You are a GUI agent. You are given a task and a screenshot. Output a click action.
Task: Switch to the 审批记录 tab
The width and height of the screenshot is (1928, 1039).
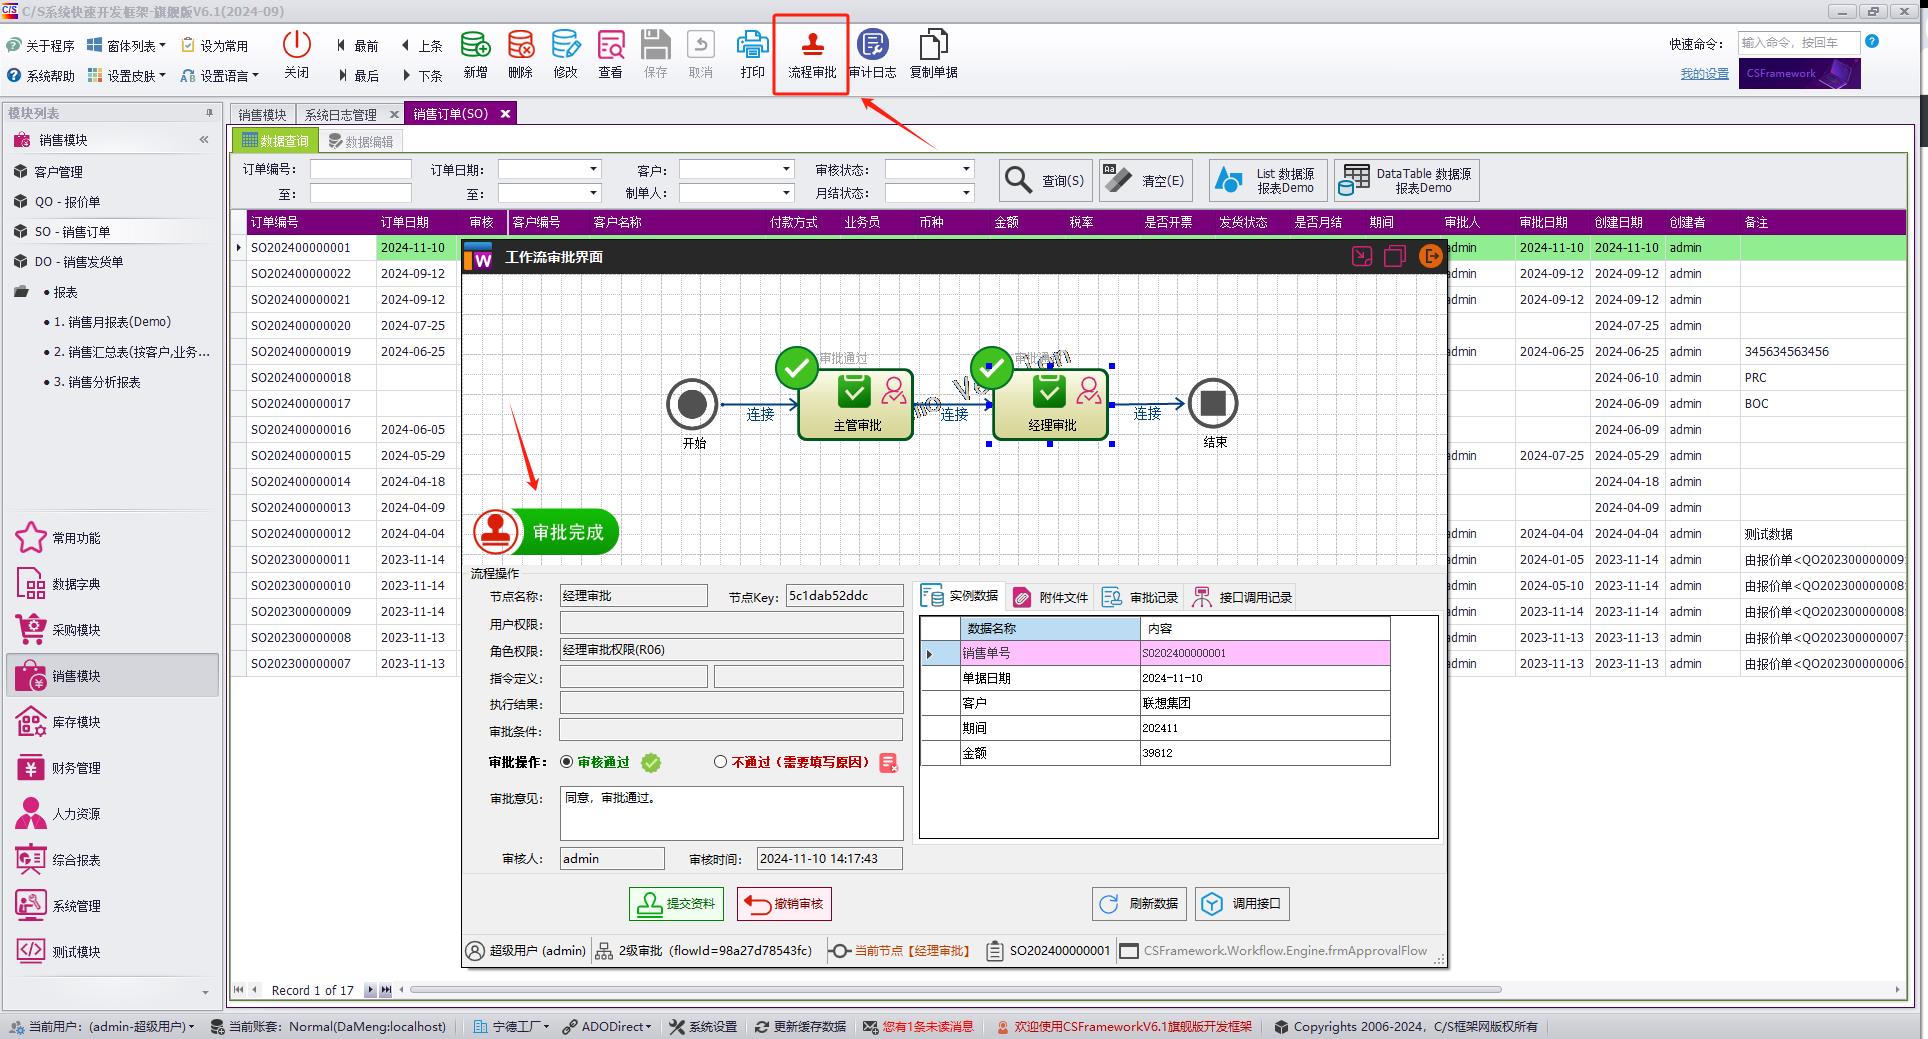(x=1141, y=597)
